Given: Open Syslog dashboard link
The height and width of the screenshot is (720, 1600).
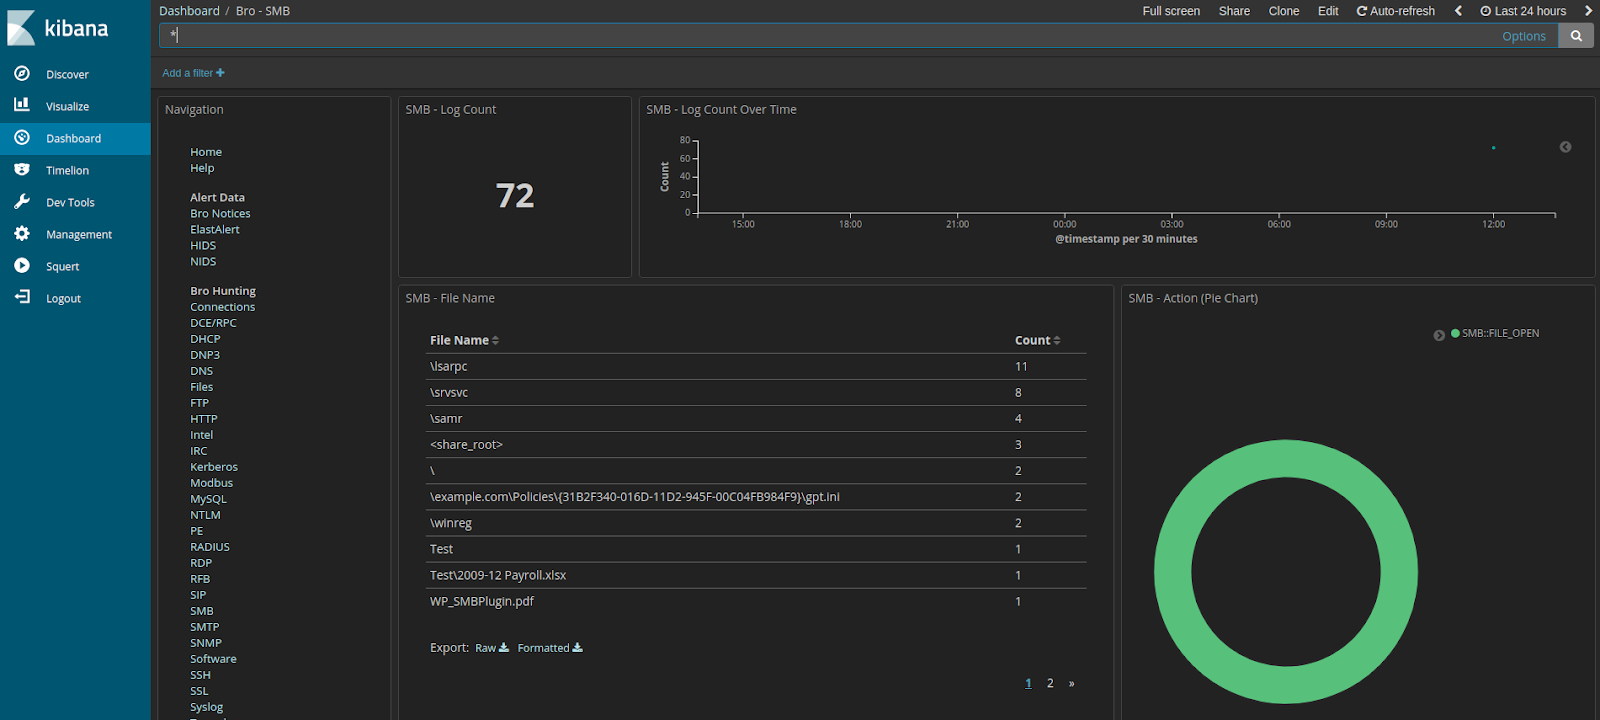Looking at the screenshot, I should [206, 707].
